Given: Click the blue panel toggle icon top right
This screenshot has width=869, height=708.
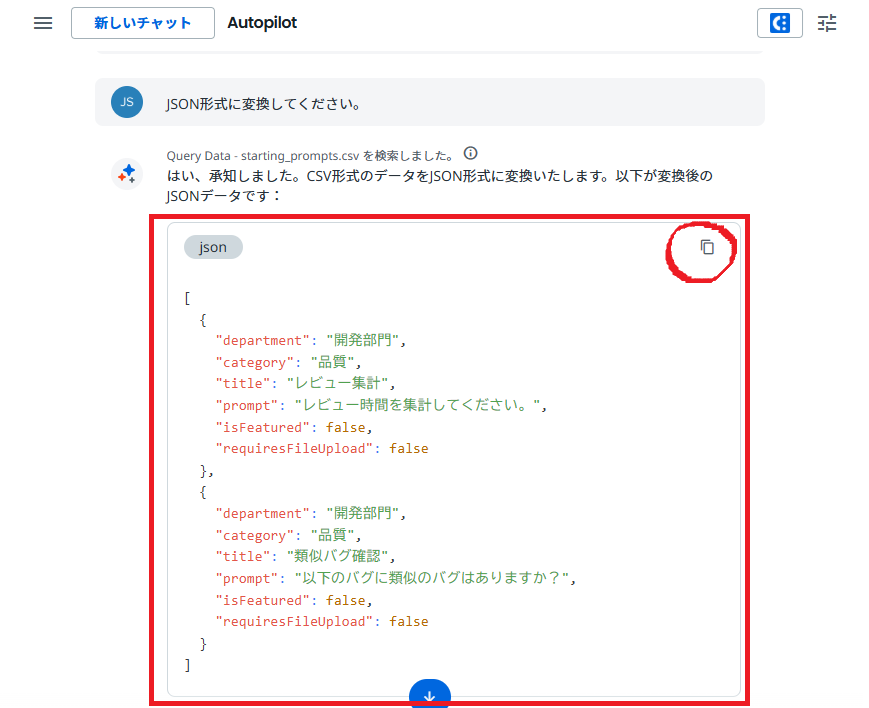Looking at the screenshot, I should point(779,23).
